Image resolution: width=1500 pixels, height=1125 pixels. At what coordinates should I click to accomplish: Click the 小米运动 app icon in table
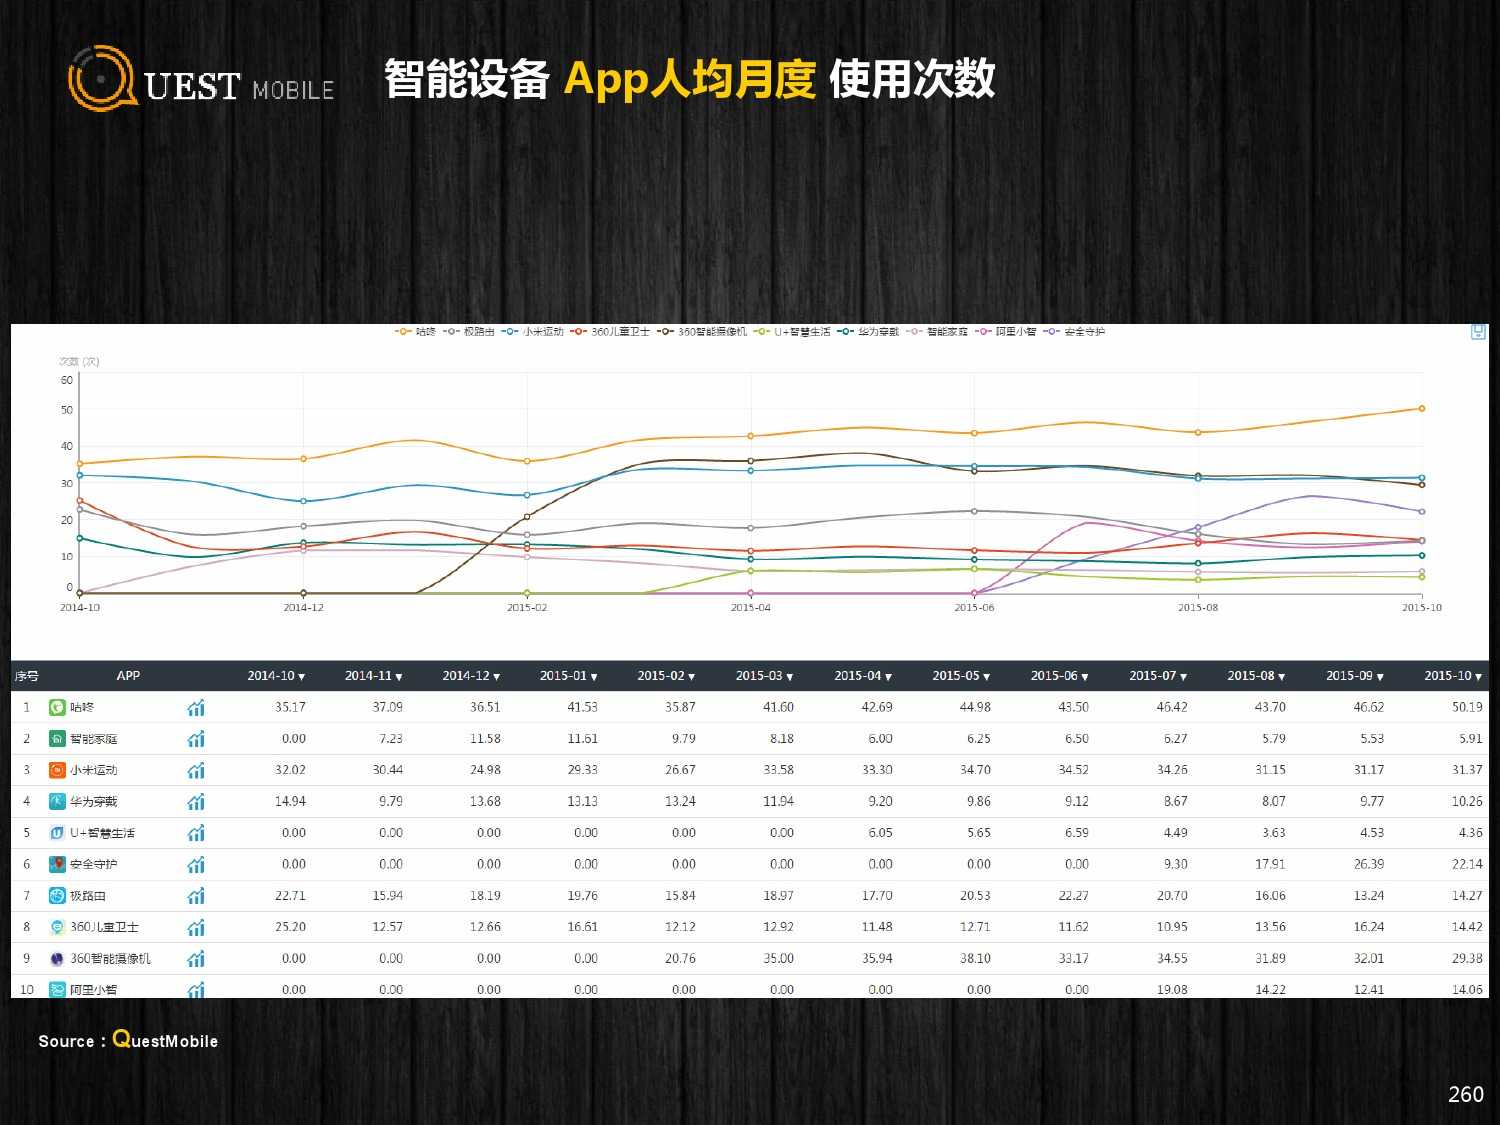57,770
